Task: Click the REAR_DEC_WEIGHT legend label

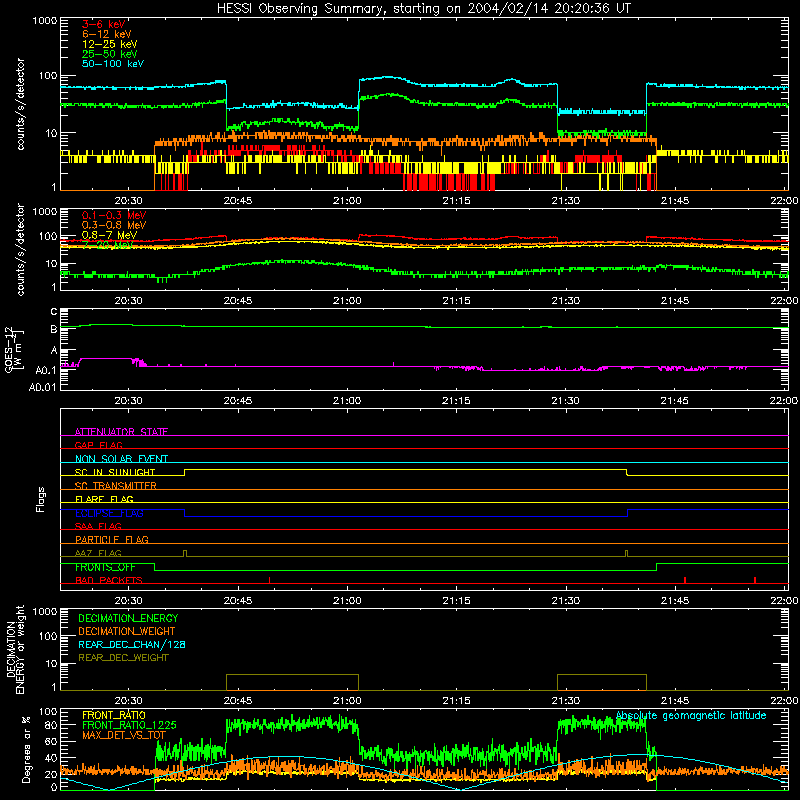Action: (x=123, y=658)
